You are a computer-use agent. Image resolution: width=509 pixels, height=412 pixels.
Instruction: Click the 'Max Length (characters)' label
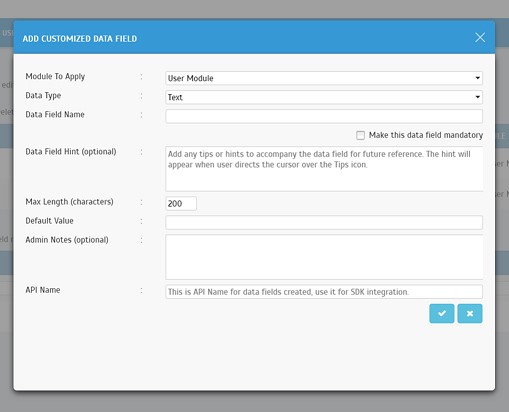[69, 202]
